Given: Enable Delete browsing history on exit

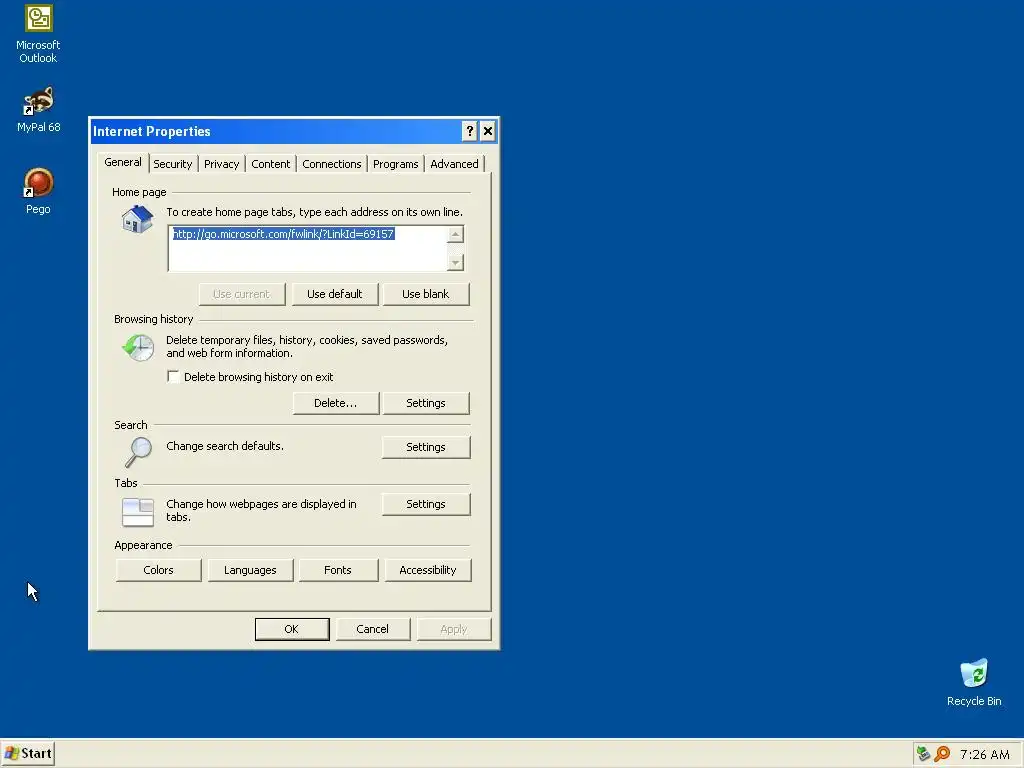Looking at the screenshot, I should click(173, 377).
